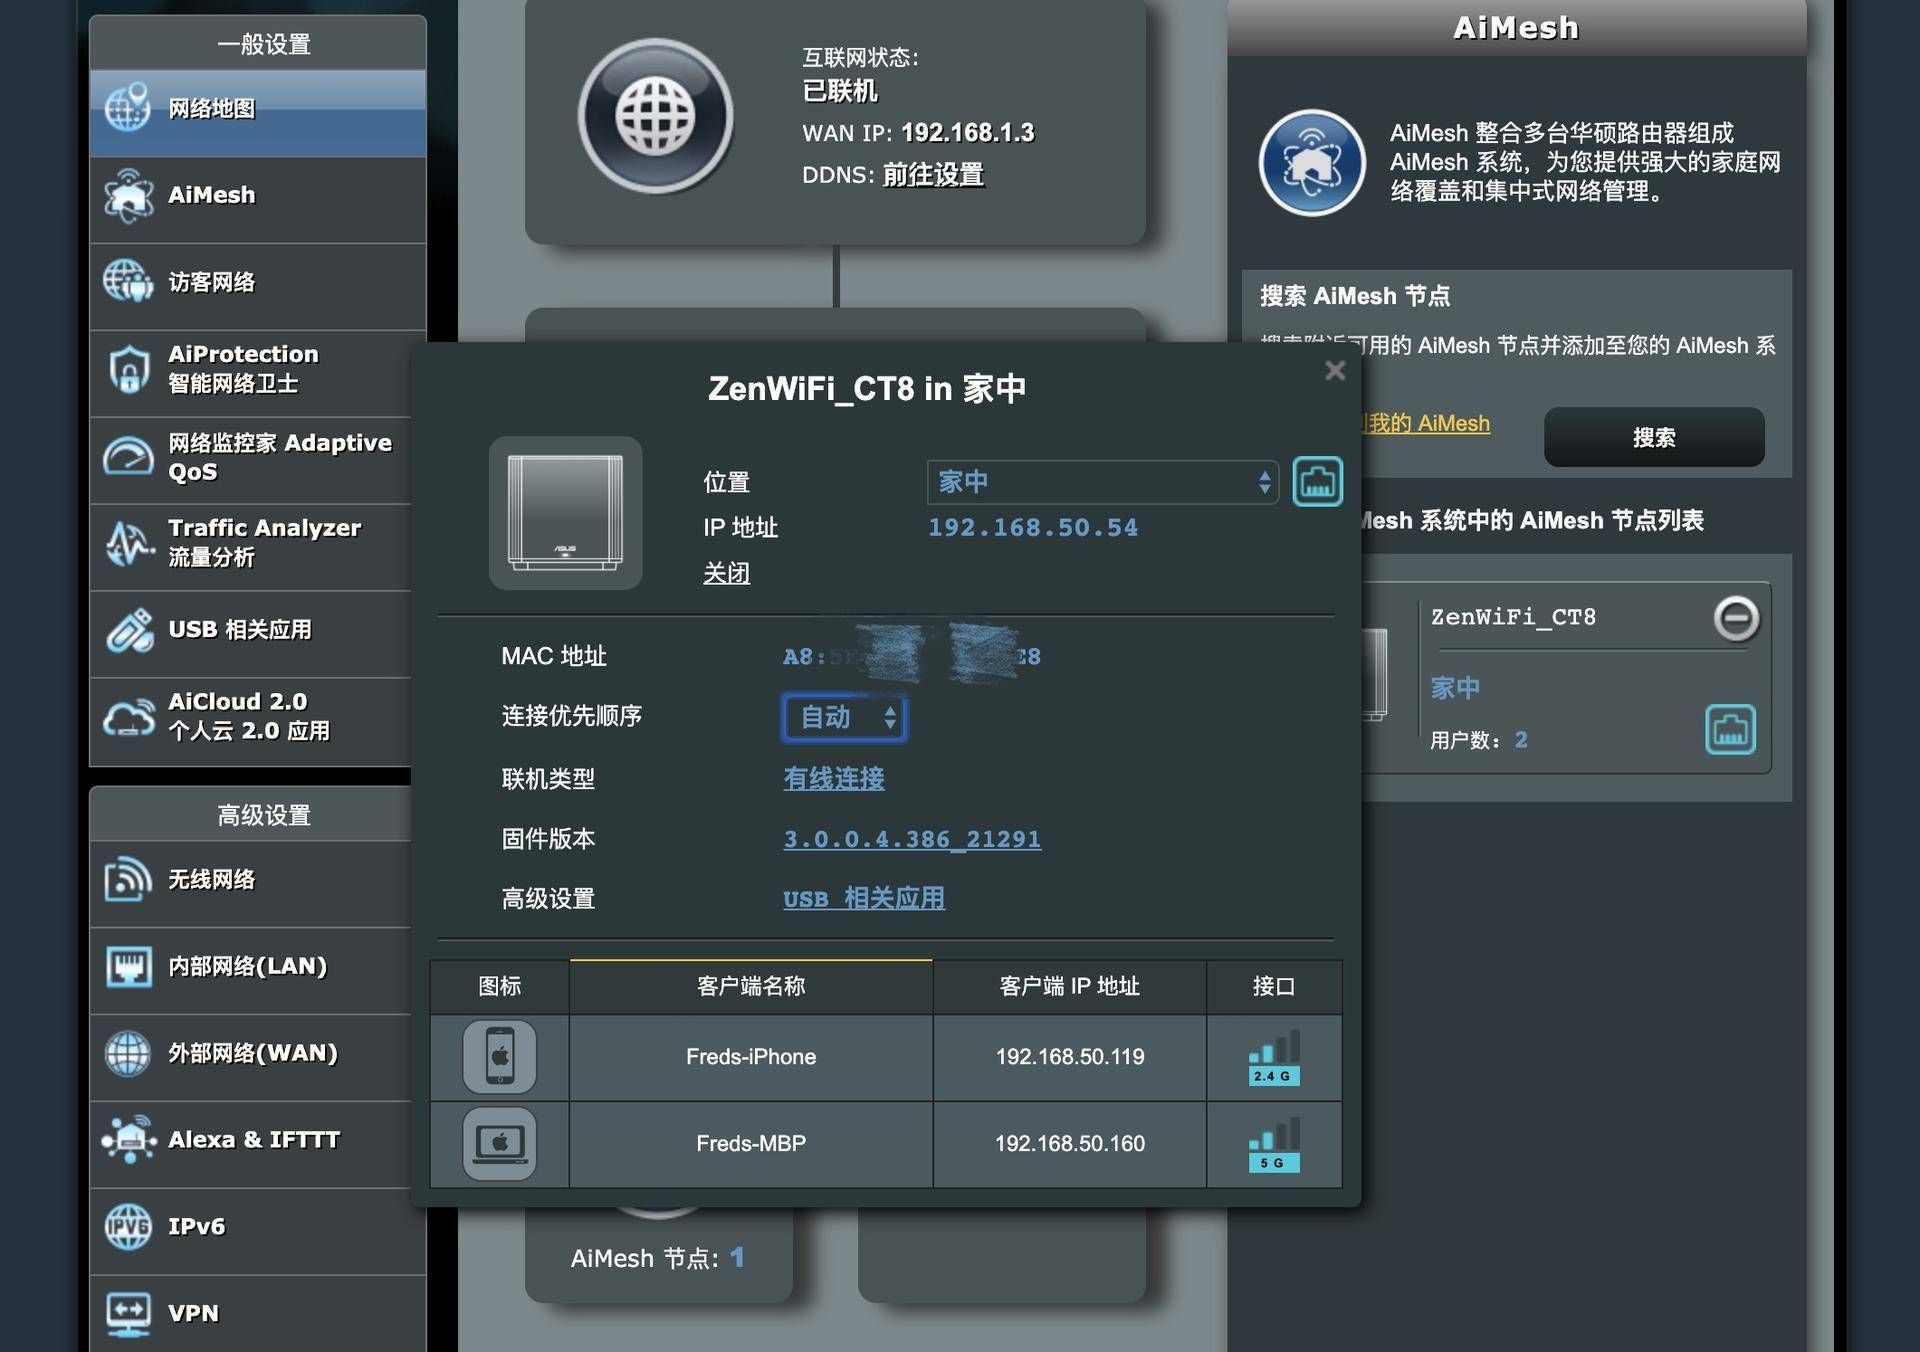Screen dimensions: 1920x1352
Task: Click the location icon in node card
Action: point(1730,729)
